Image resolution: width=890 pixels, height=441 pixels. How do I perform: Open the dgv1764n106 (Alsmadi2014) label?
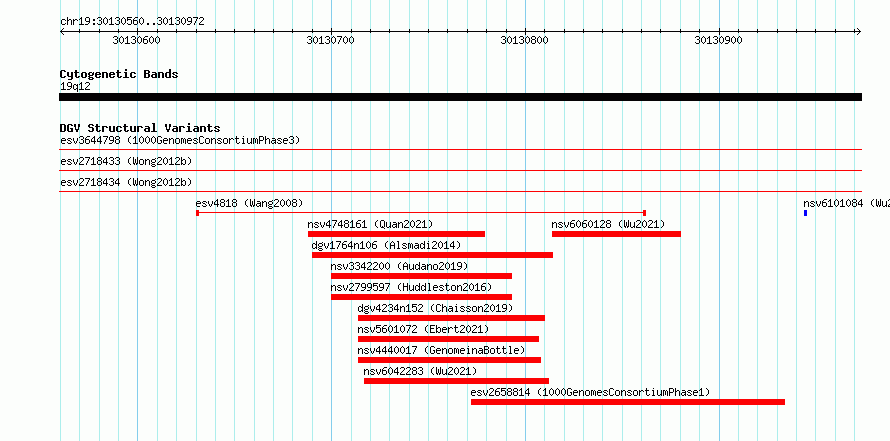(x=386, y=245)
